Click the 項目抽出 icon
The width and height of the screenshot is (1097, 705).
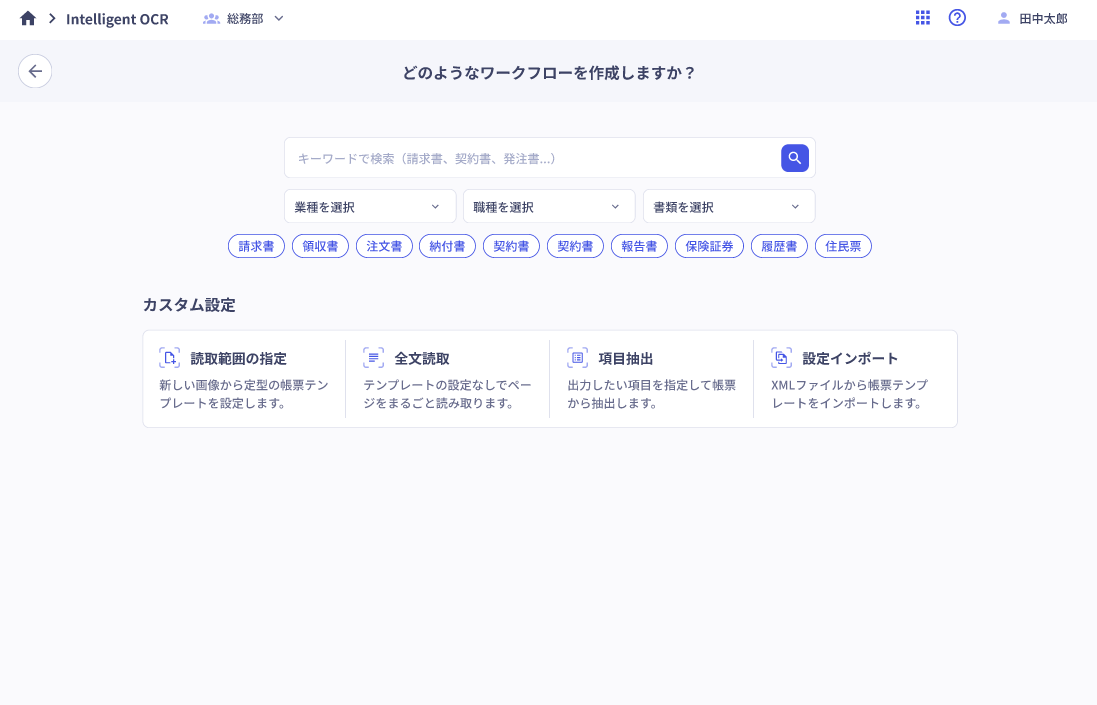click(x=577, y=358)
